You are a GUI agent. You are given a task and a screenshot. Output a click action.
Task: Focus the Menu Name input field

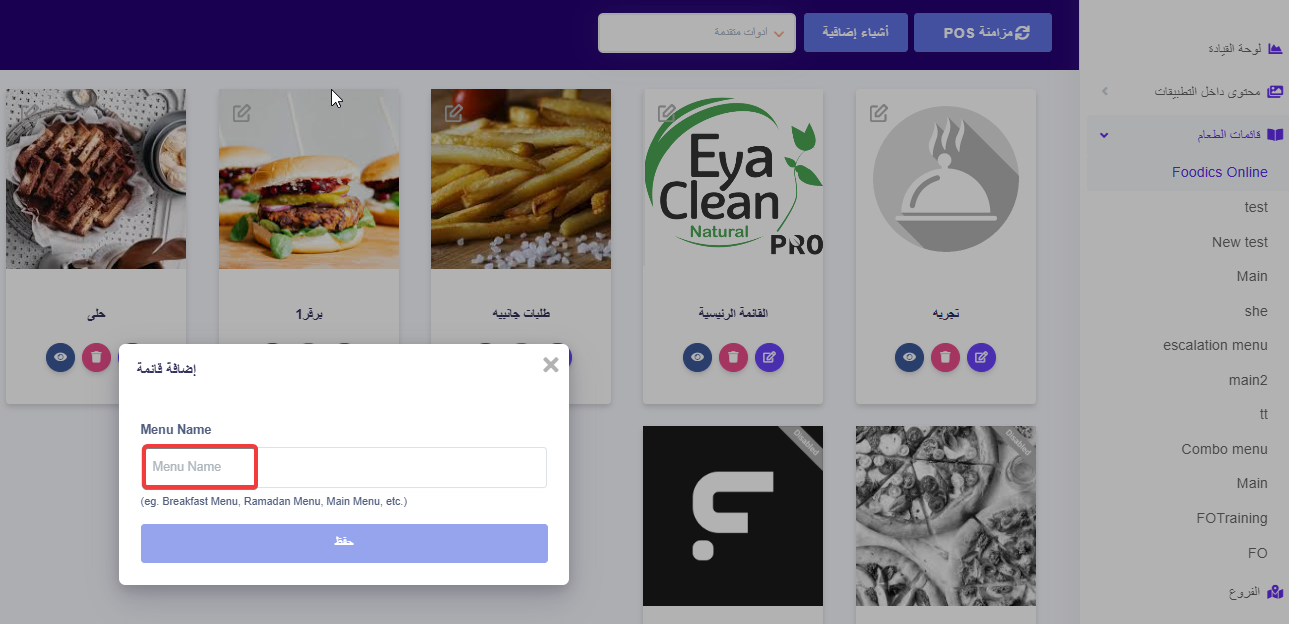pyautogui.click(x=344, y=467)
